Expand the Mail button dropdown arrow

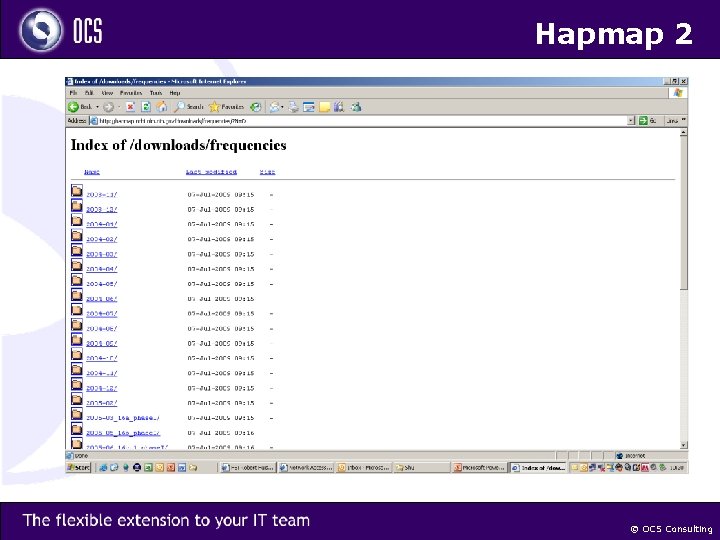282,107
